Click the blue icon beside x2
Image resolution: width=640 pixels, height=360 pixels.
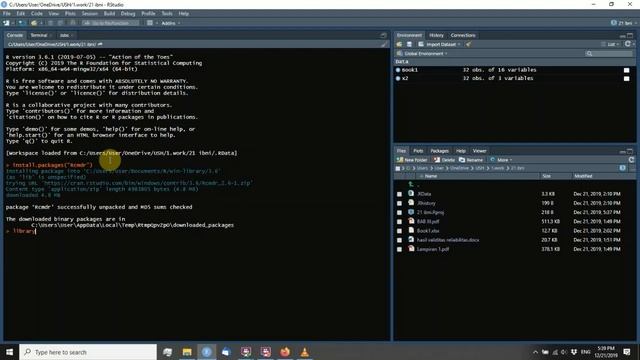(x=398, y=78)
